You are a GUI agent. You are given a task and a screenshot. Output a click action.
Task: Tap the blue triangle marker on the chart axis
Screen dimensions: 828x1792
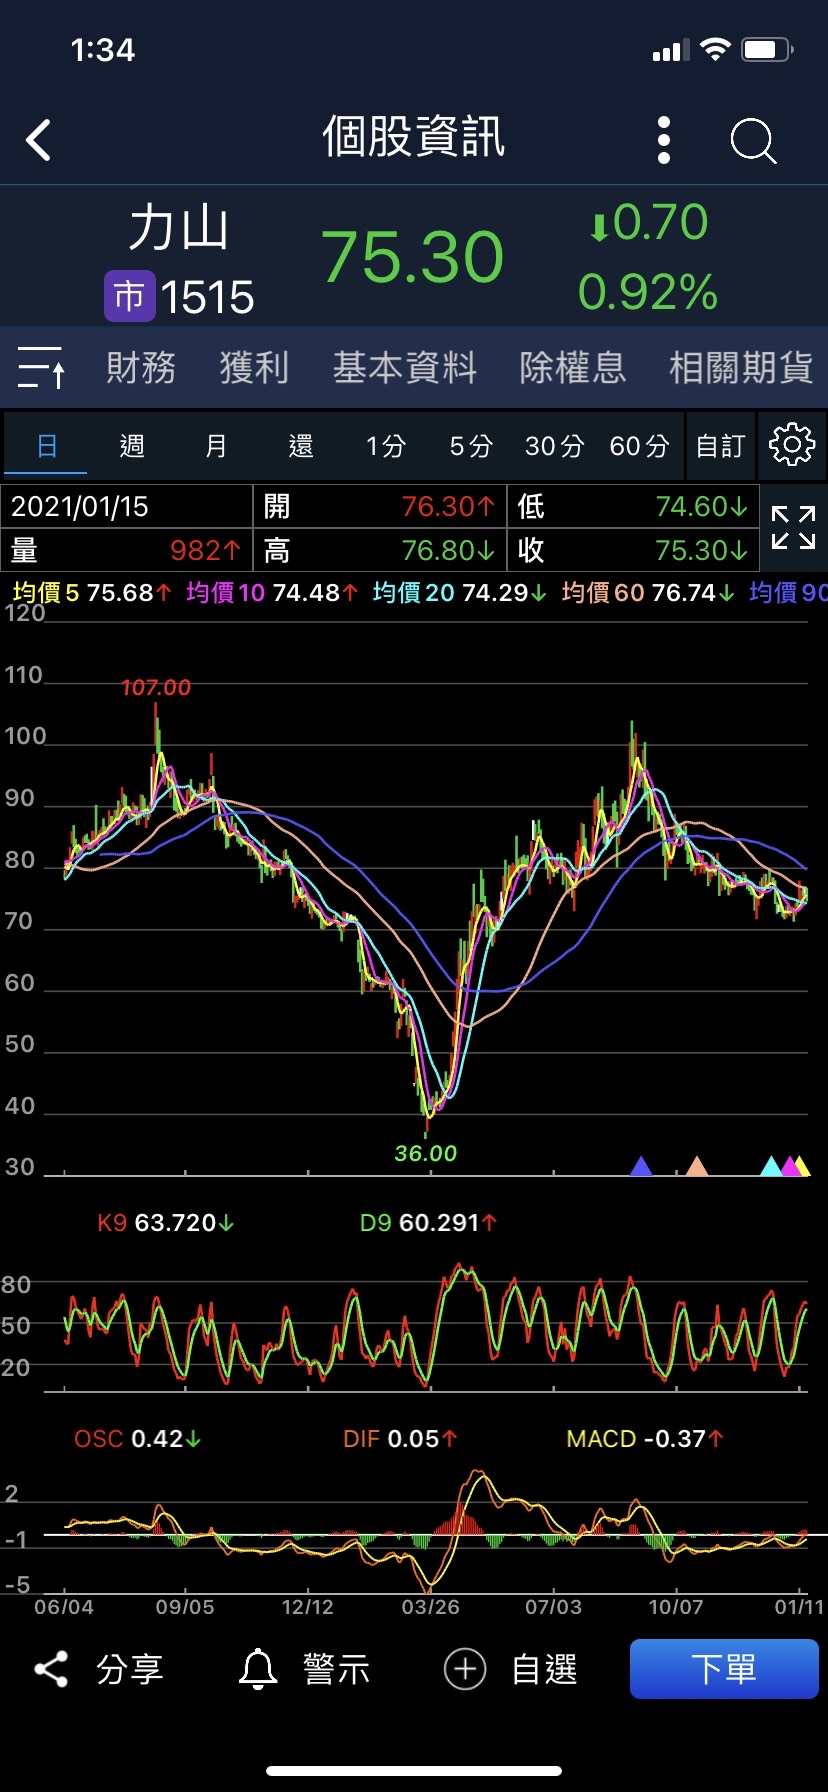point(641,1165)
